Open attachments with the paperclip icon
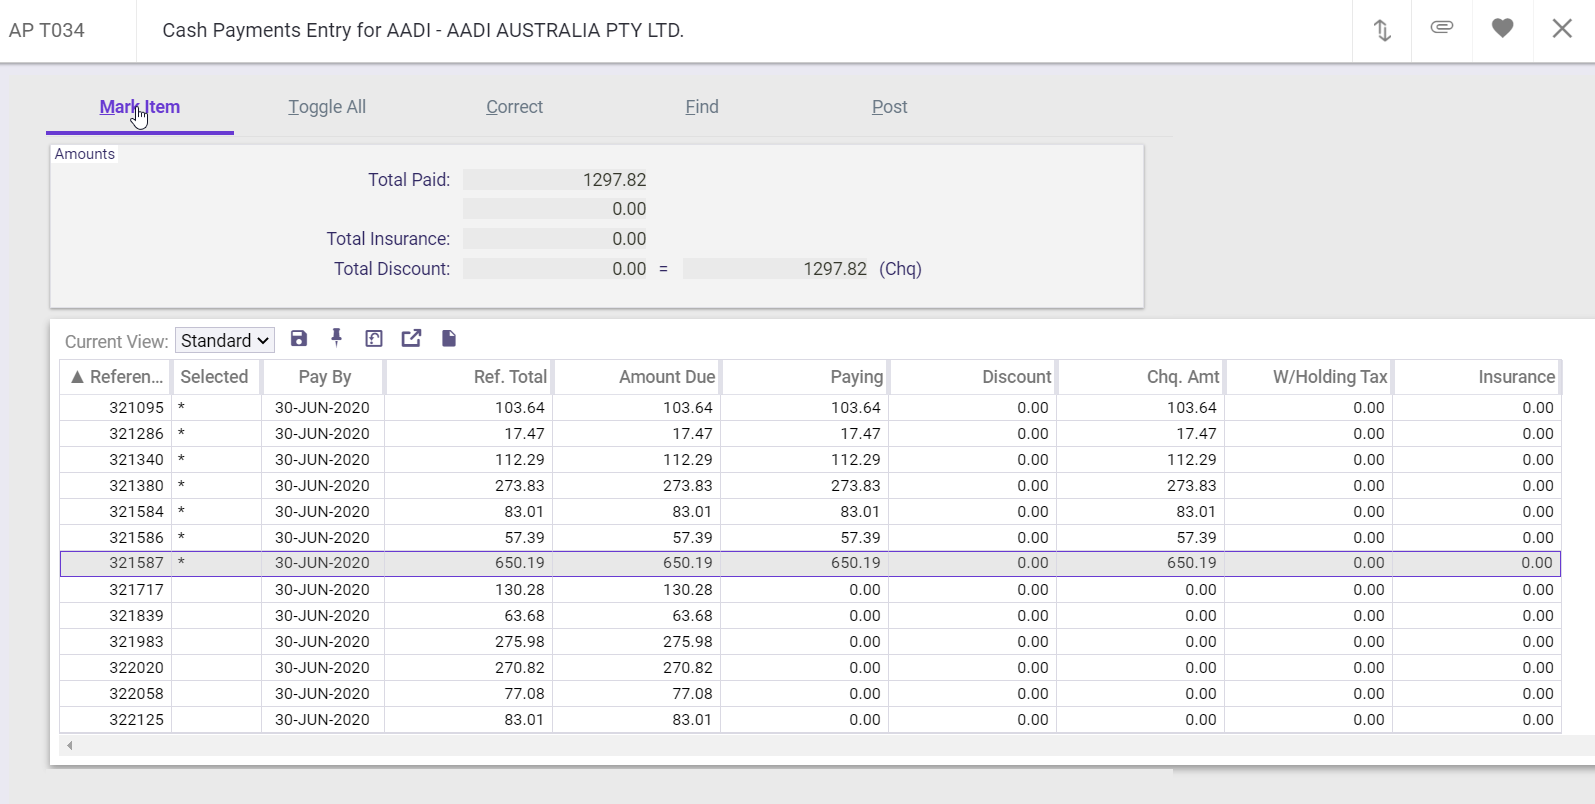This screenshot has height=804, width=1595. [1442, 28]
